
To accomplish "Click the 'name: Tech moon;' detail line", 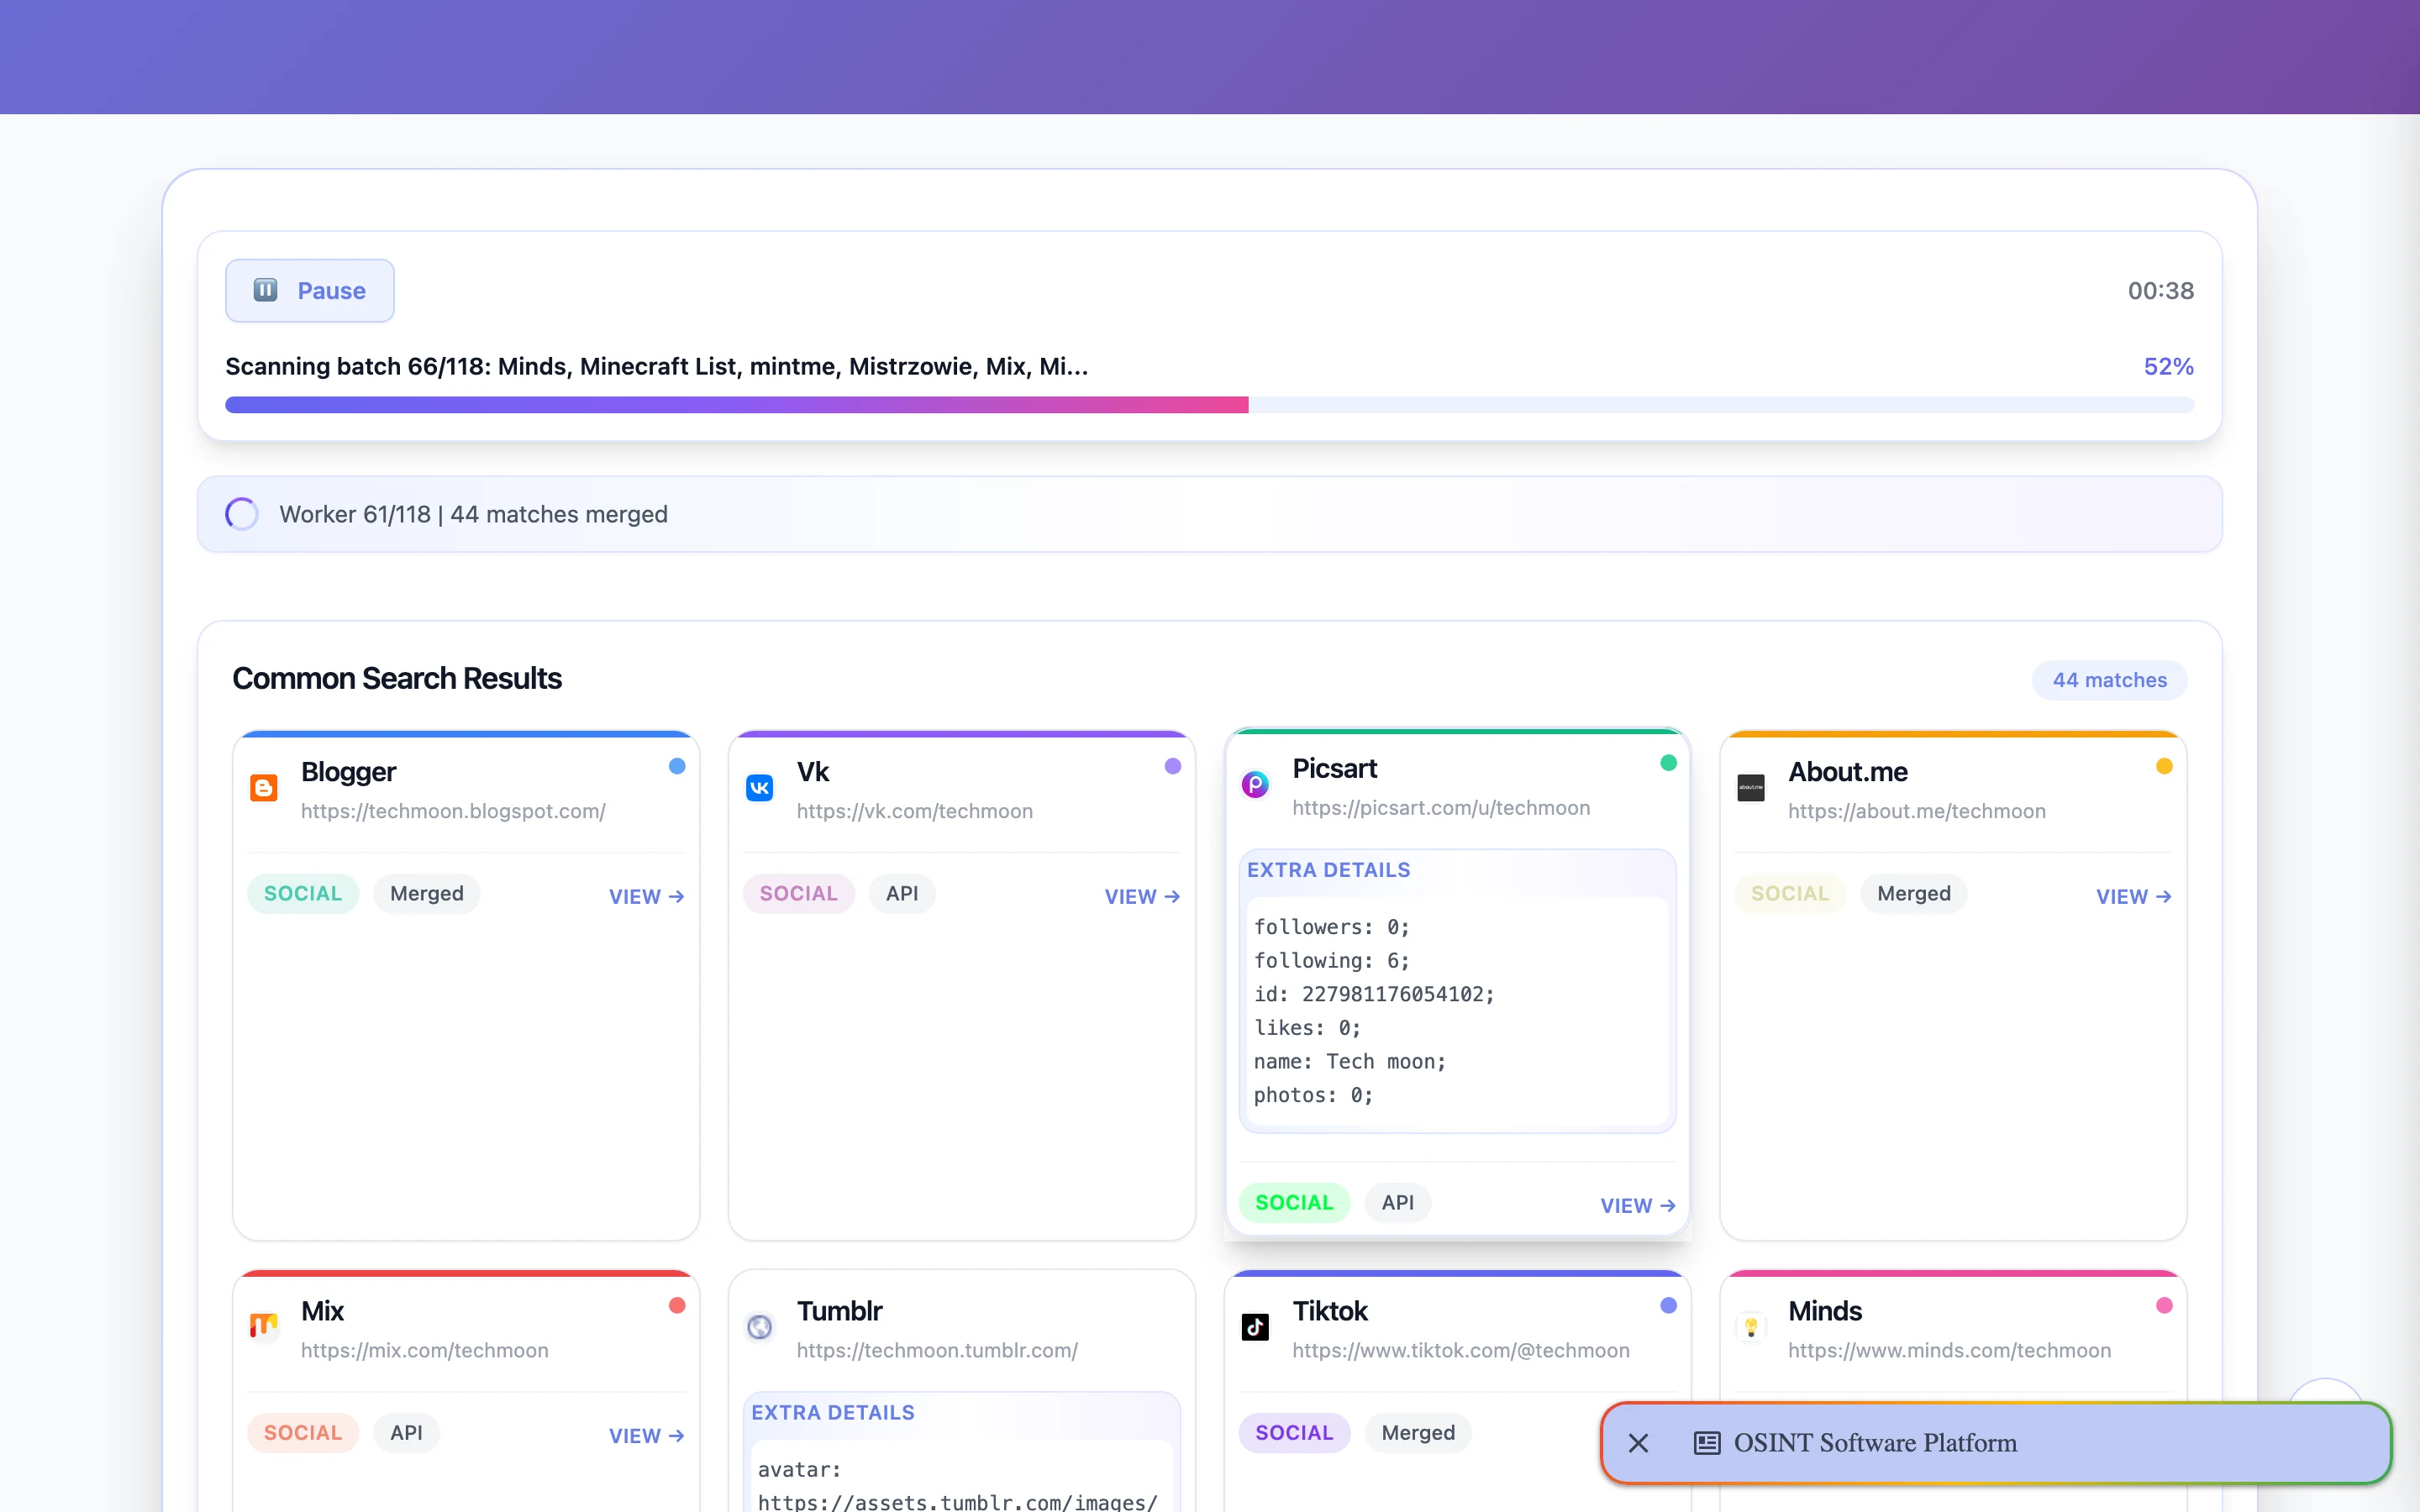I will tap(1350, 1061).
